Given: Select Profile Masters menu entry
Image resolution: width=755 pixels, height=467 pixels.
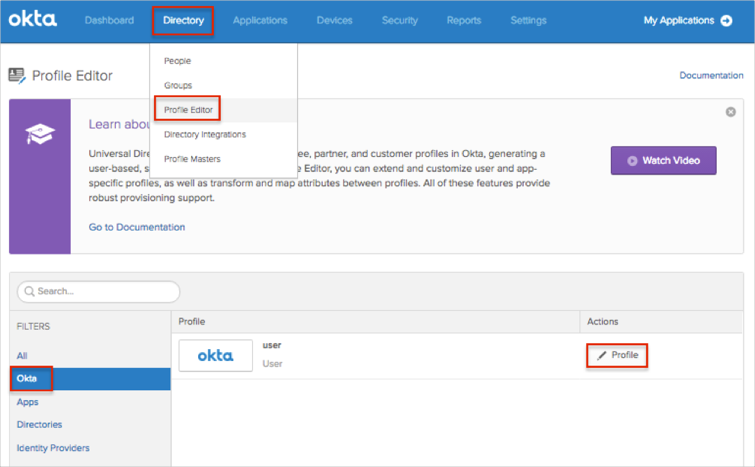Looking at the screenshot, I should (x=192, y=159).
